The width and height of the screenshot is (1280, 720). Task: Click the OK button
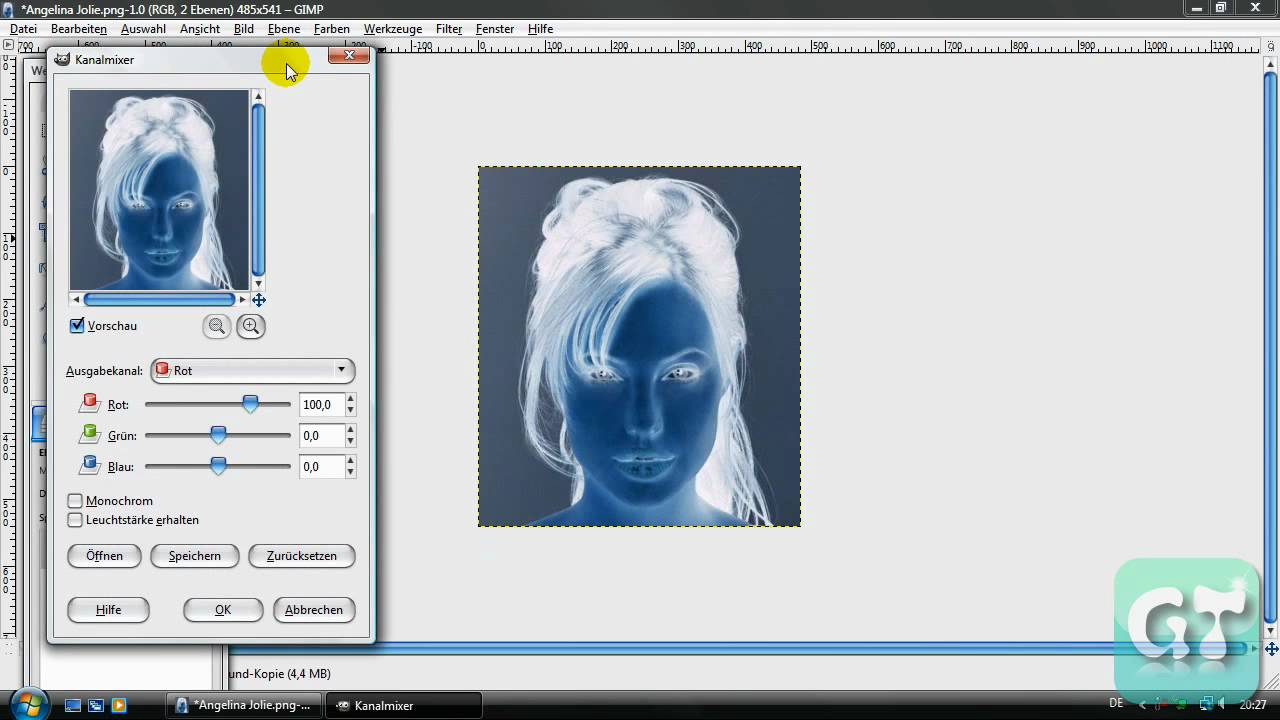223,610
